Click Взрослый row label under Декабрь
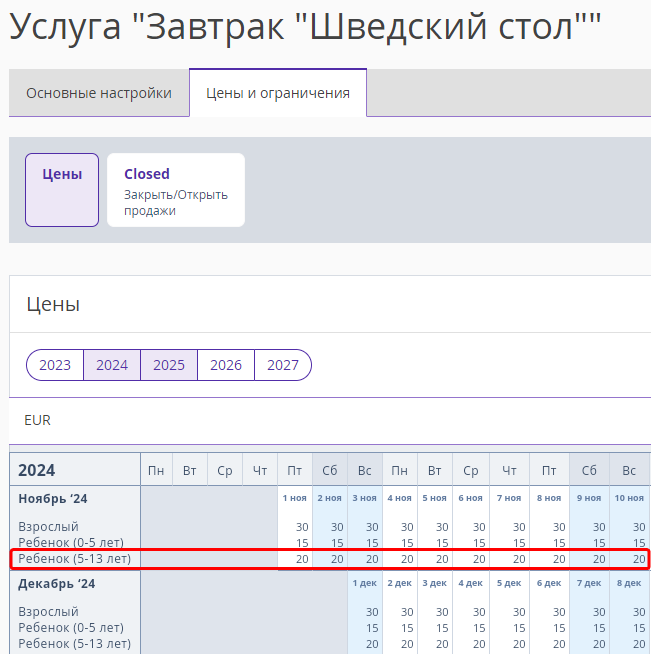651x654 pixels. tap(48, 612)
